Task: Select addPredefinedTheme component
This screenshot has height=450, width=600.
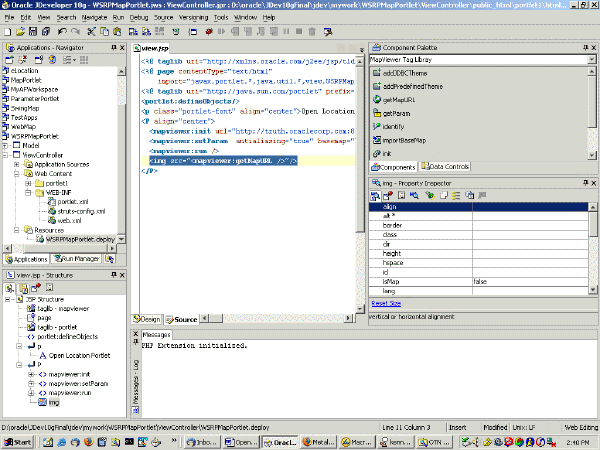Action: coord(412,86)
